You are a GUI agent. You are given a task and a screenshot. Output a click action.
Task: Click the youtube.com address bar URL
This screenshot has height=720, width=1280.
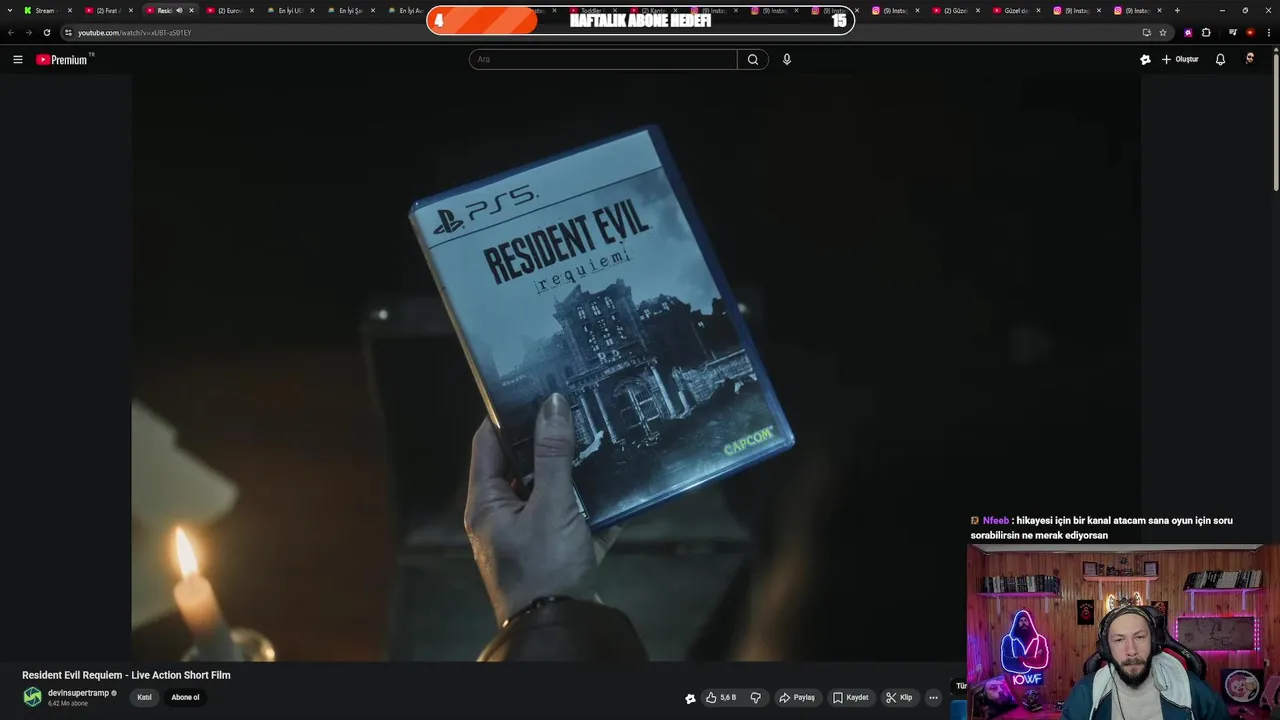pyautogui.click(x=134, y=32)
